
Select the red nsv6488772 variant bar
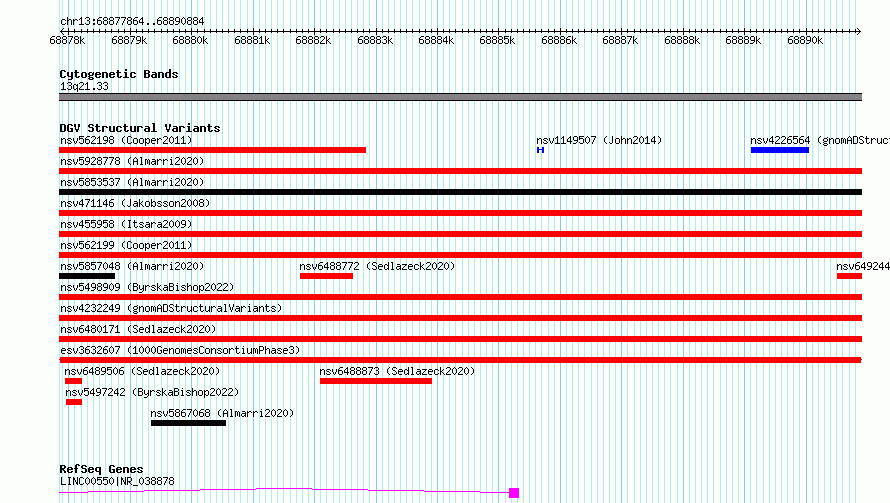click(326, 276)
